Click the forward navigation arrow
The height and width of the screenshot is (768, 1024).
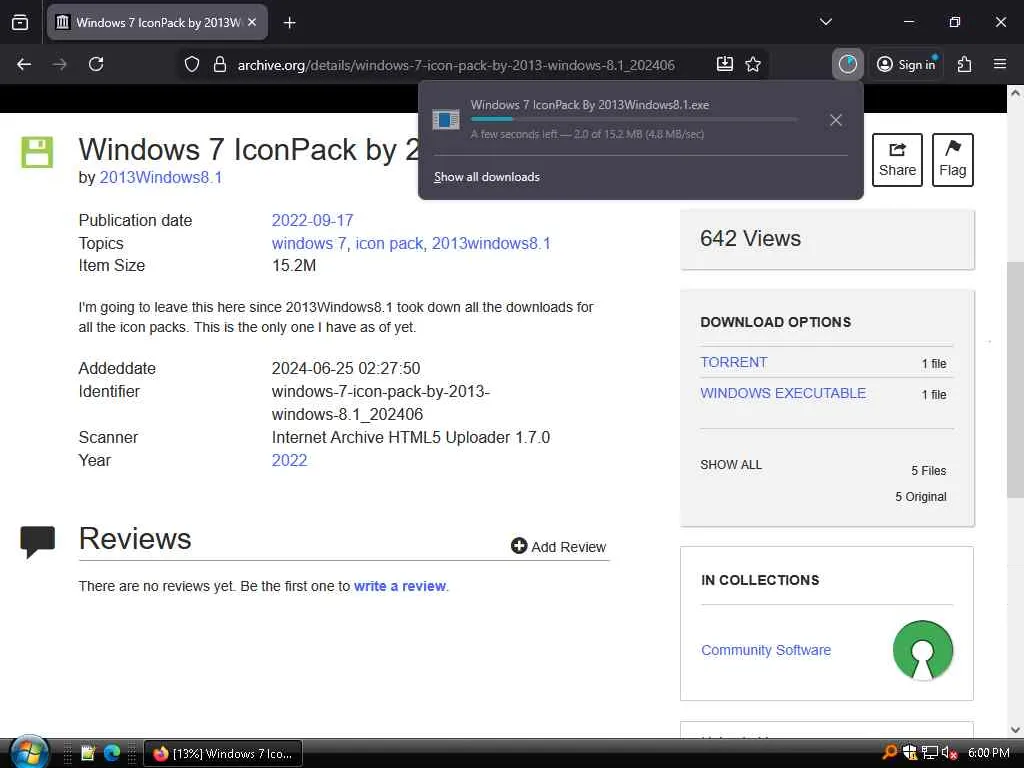click(59, 64)
